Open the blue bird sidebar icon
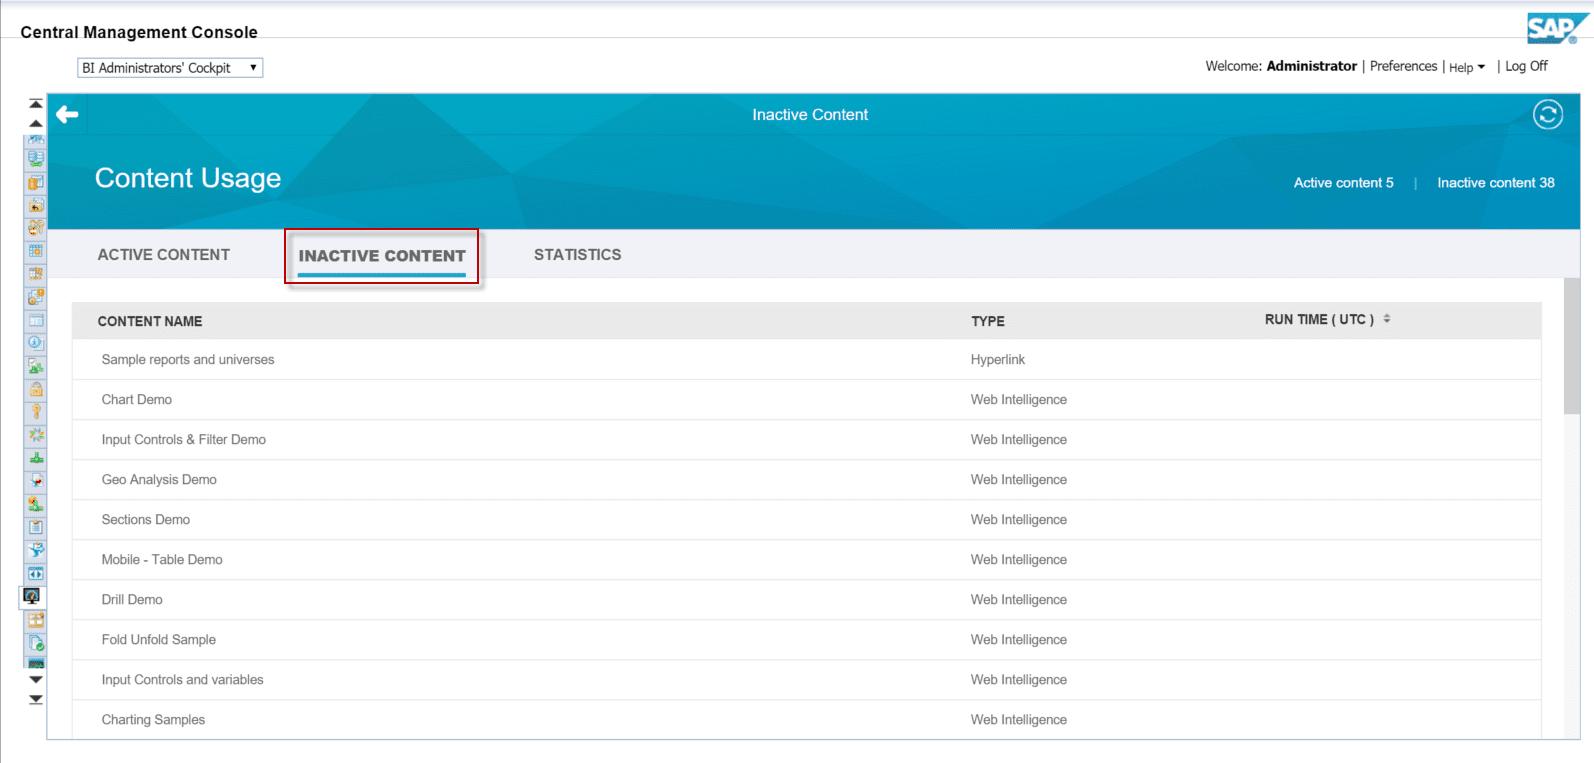The width and height of the screenshot is (1594, 763). [x=36, y=550]
